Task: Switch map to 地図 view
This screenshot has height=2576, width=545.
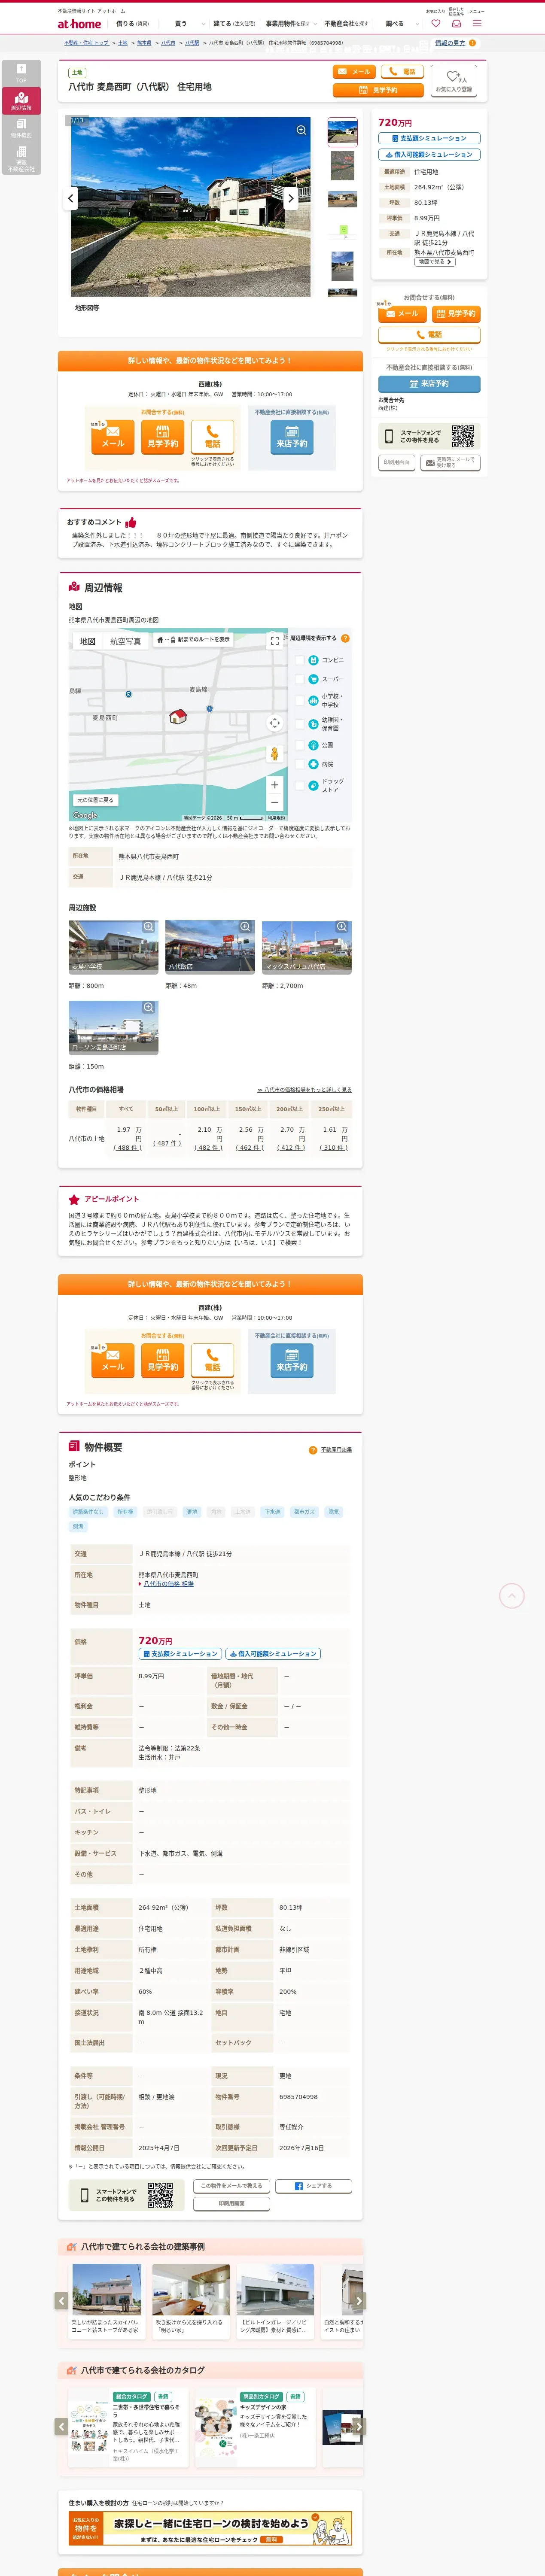Action: 87,641
